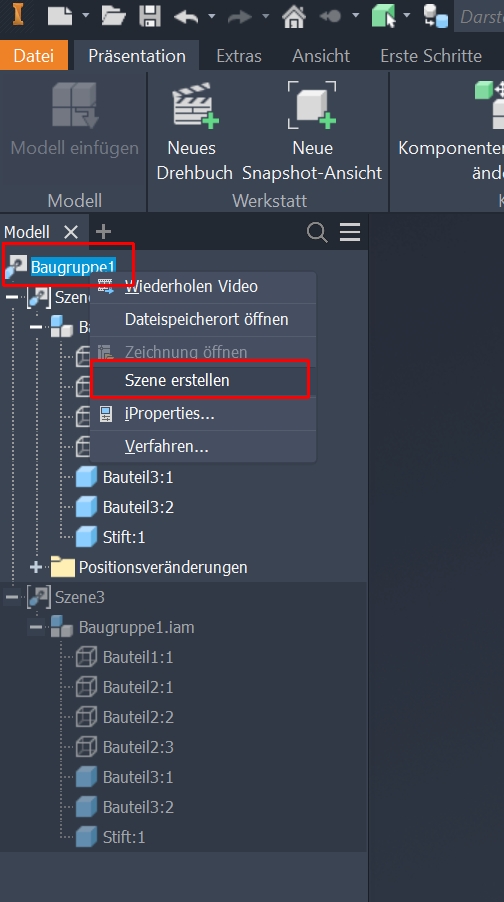Switch to the Extras ribbon tab
504x902 pixels.
pos(239,56)
